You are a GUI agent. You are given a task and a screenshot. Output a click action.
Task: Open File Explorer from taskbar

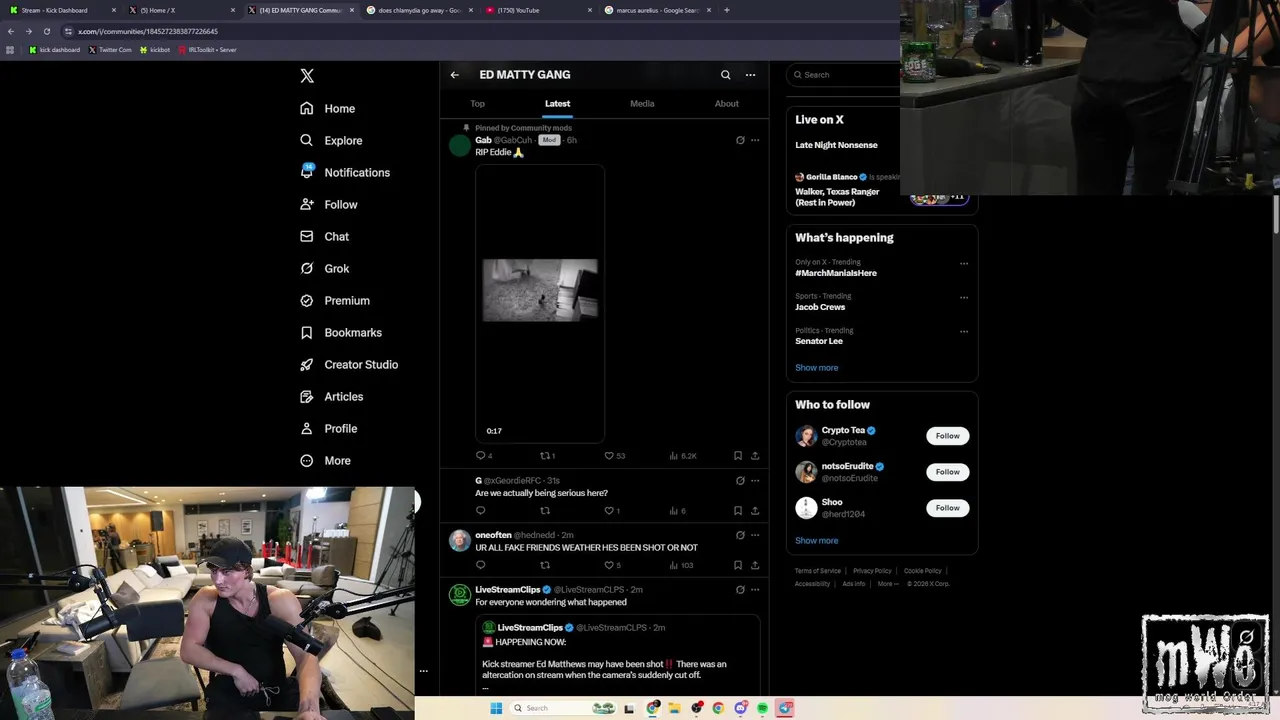point(674,708)
